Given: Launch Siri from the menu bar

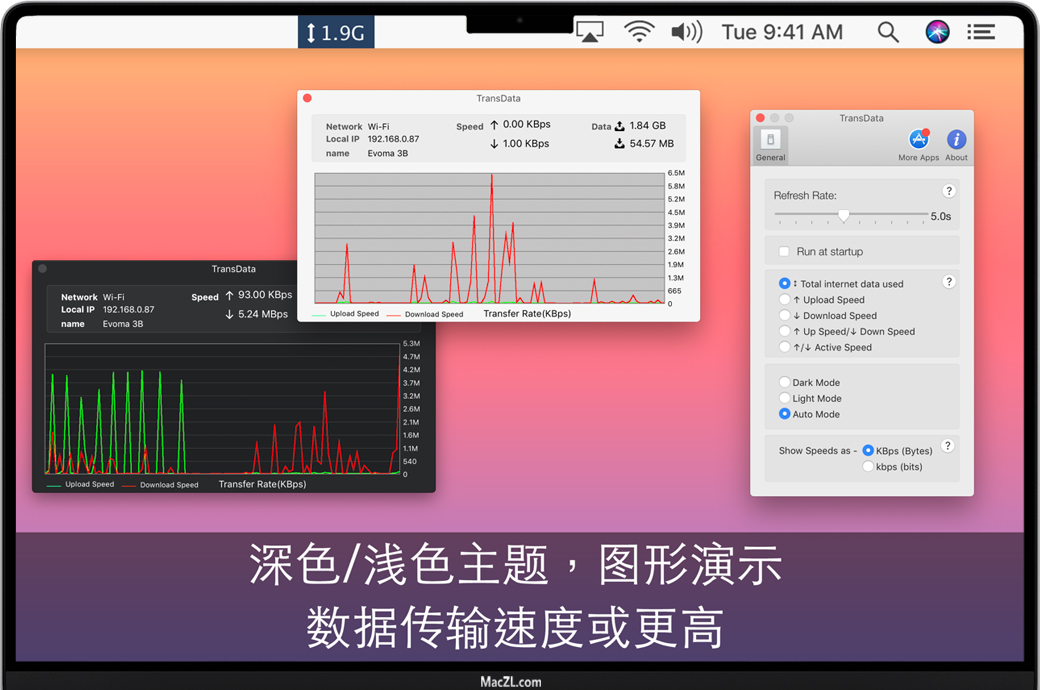Looking at the screenshot, I should [x=937, y=31].
